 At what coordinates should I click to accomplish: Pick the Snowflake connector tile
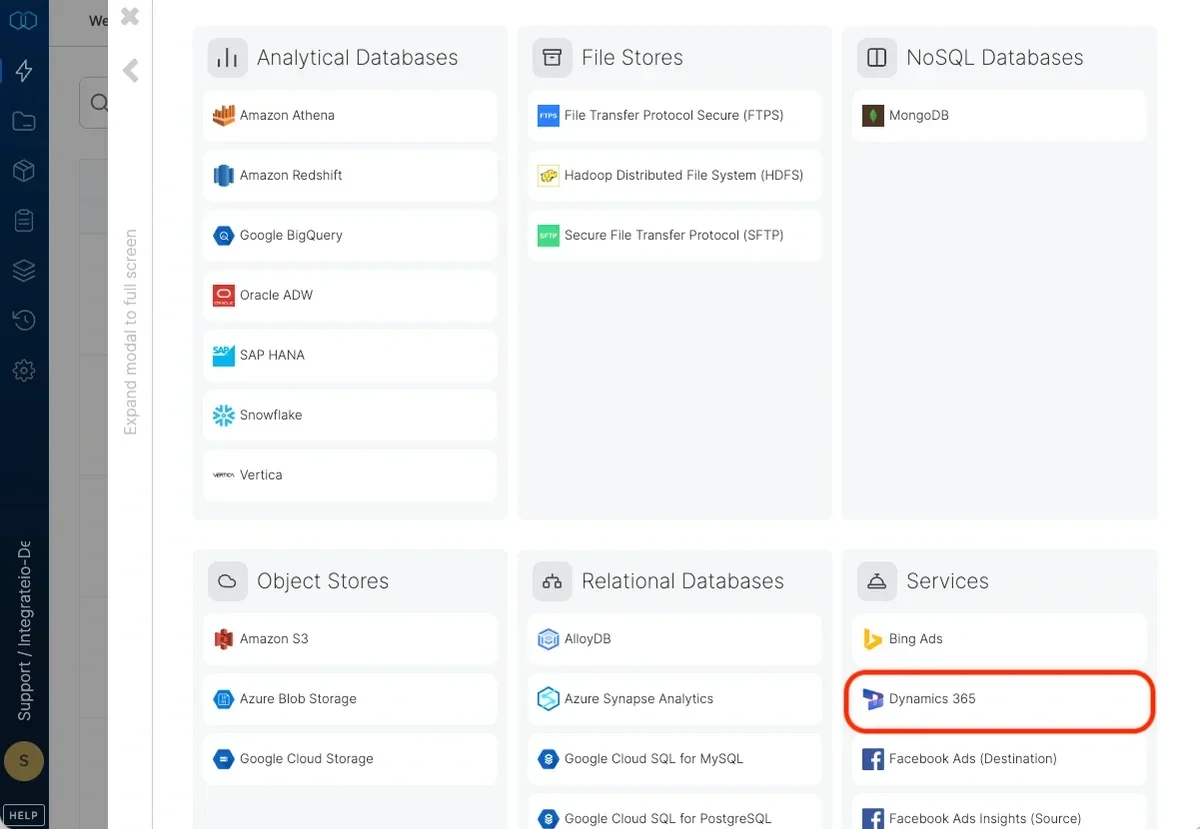coord(349,415)
